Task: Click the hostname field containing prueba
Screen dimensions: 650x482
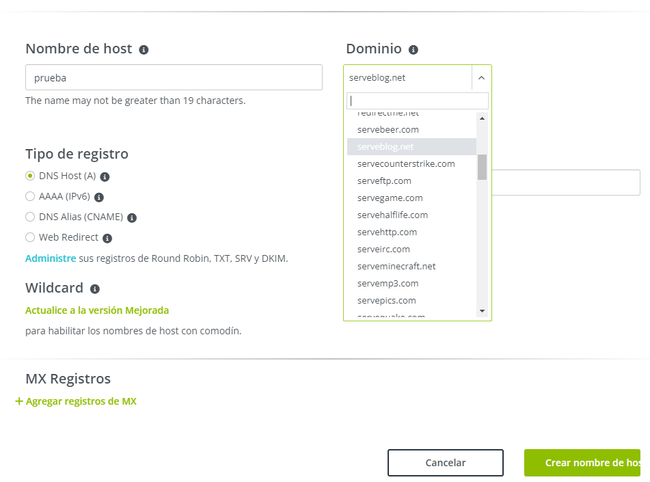Action: 173,77
